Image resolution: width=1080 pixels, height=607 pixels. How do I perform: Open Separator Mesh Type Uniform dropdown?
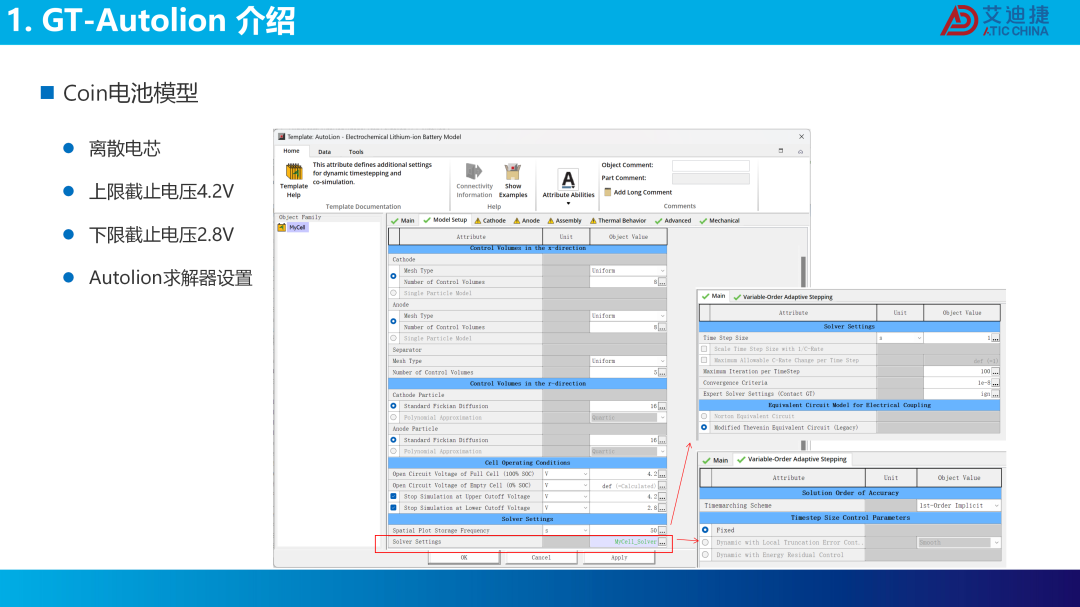click(627, 361)
